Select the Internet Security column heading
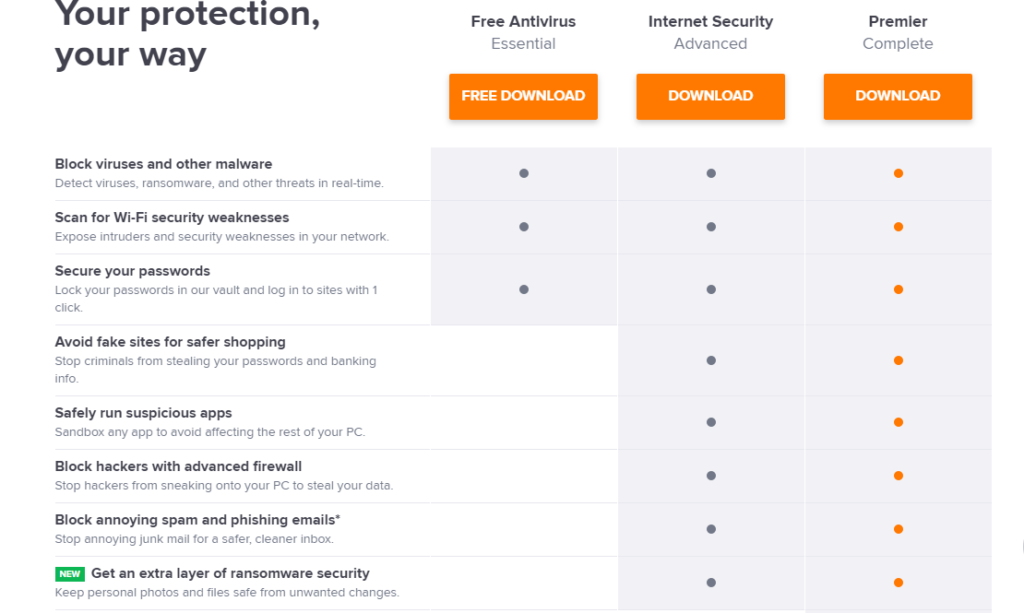The height and width of the screenshot is (613, 1024). tap(711, 22)
